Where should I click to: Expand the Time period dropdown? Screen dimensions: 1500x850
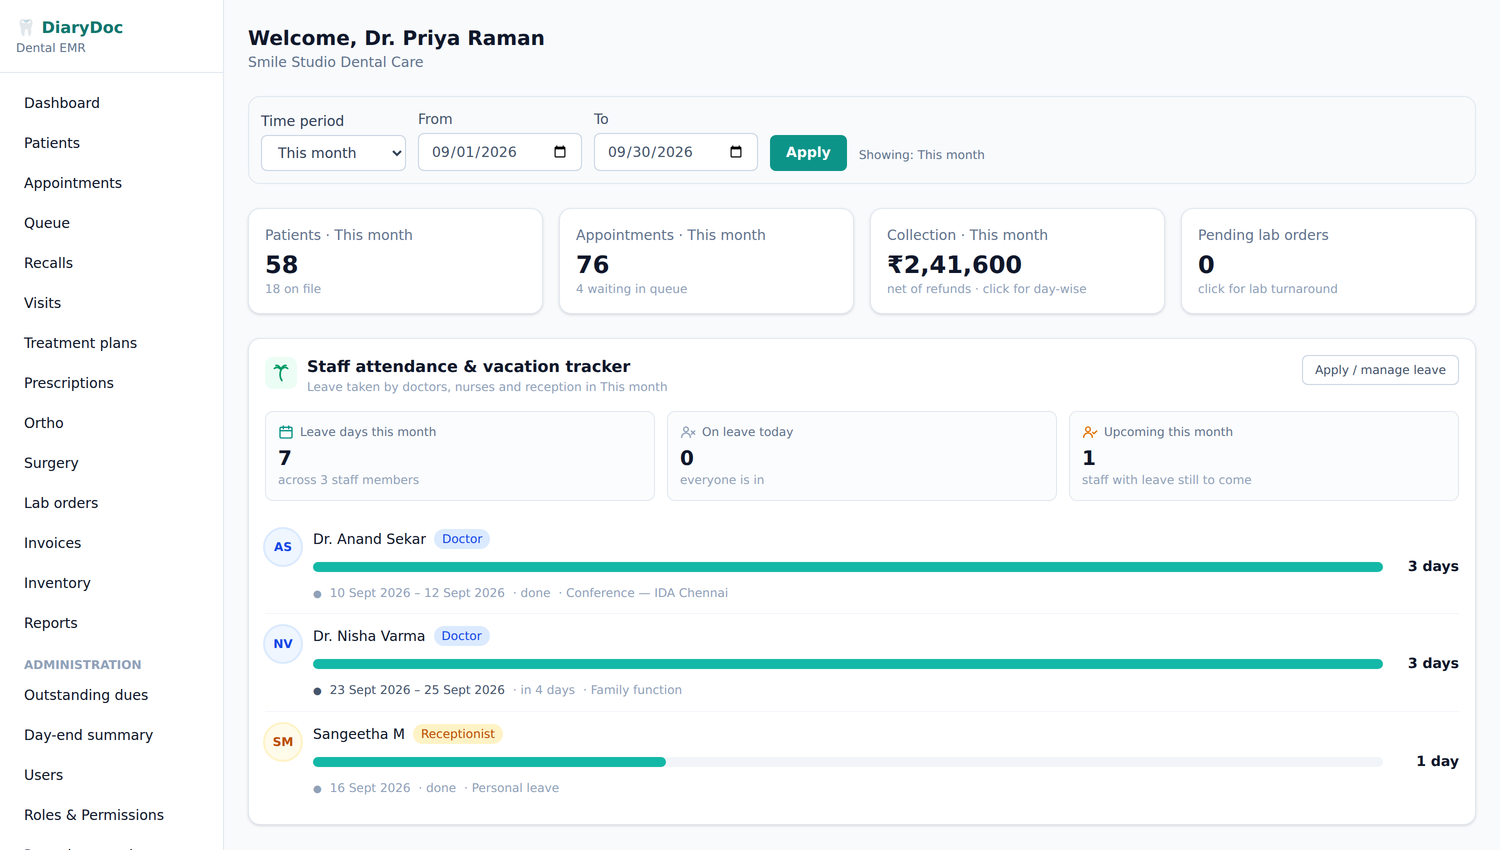pos(333,153)
